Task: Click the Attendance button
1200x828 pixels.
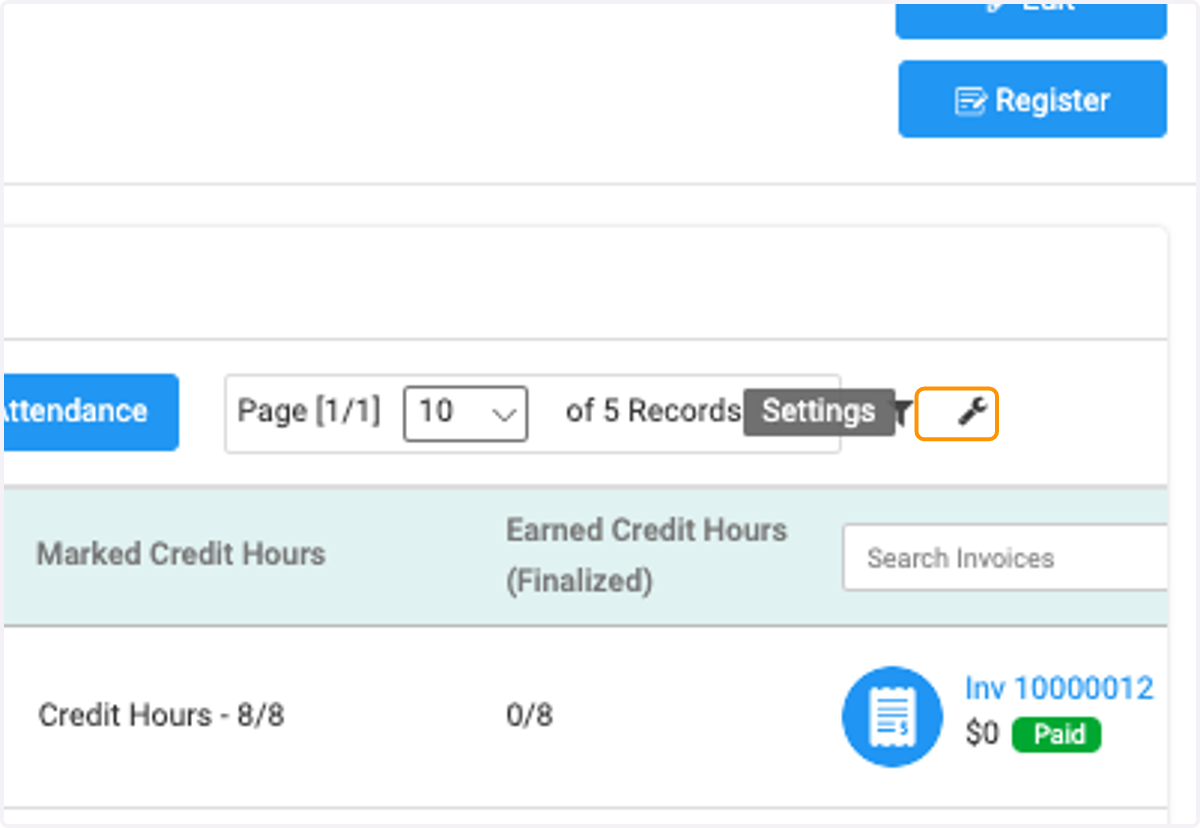Action: 90,411
